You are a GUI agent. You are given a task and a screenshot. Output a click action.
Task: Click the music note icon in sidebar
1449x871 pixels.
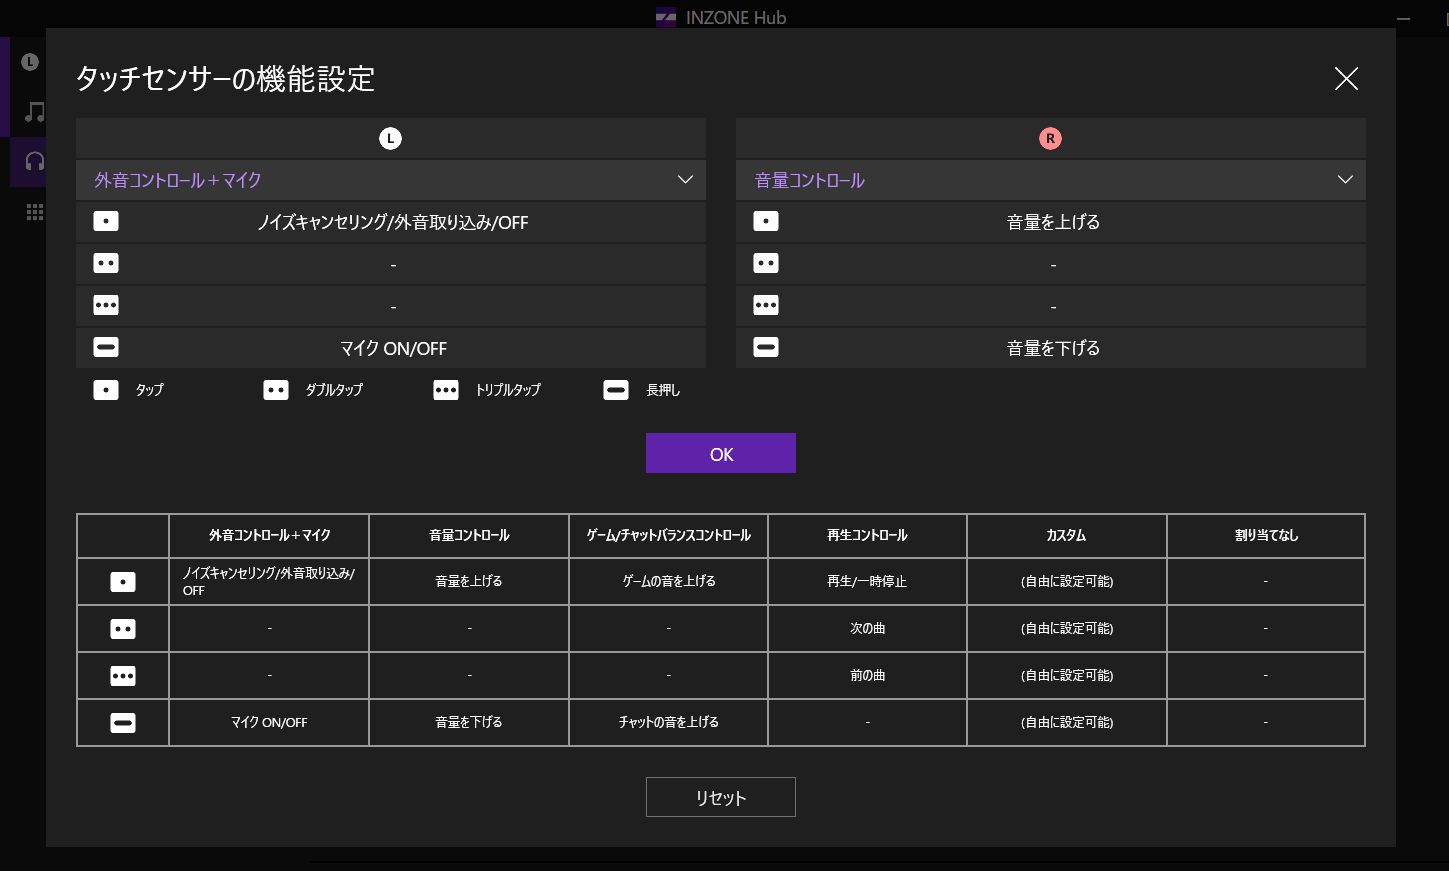[34, 112]
